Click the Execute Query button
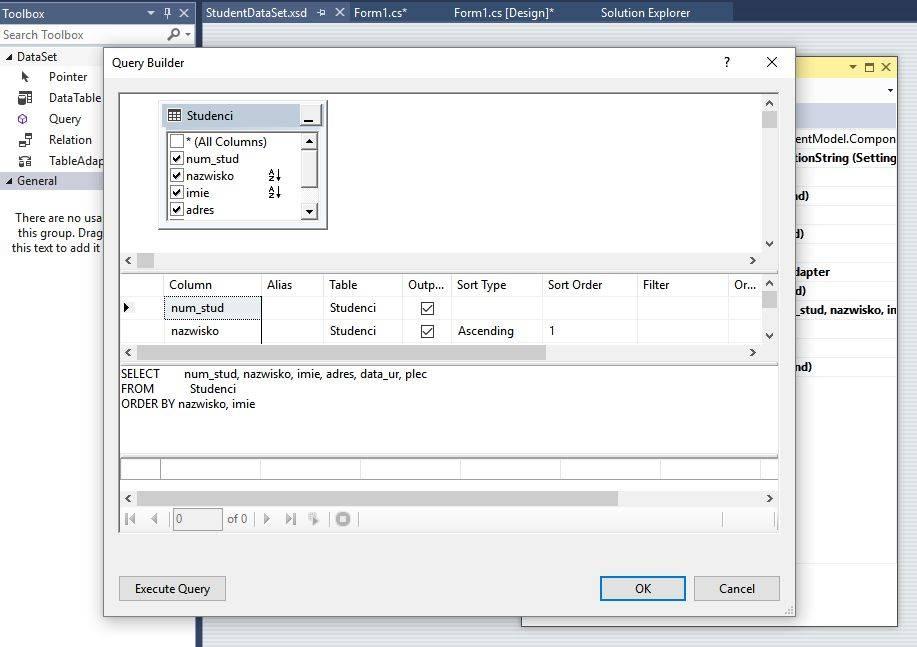This screenshot has width=917, height=647. pos(172,589)
